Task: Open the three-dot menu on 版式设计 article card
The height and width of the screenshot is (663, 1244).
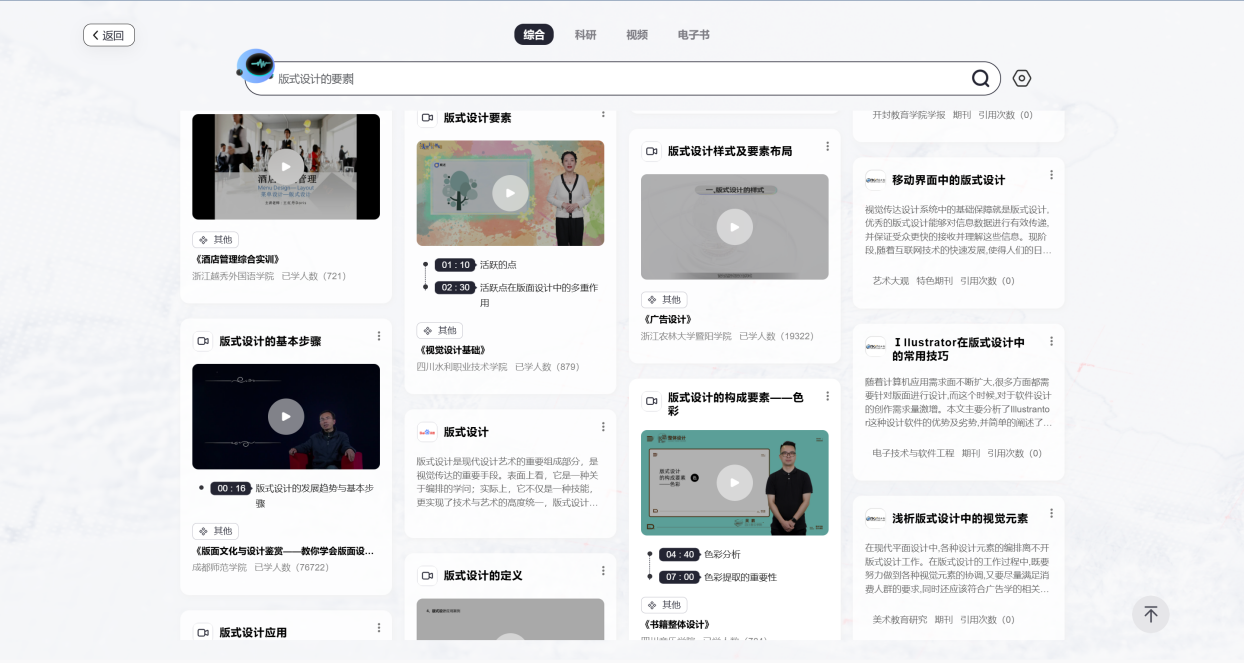Action: [x=603, y=427]
